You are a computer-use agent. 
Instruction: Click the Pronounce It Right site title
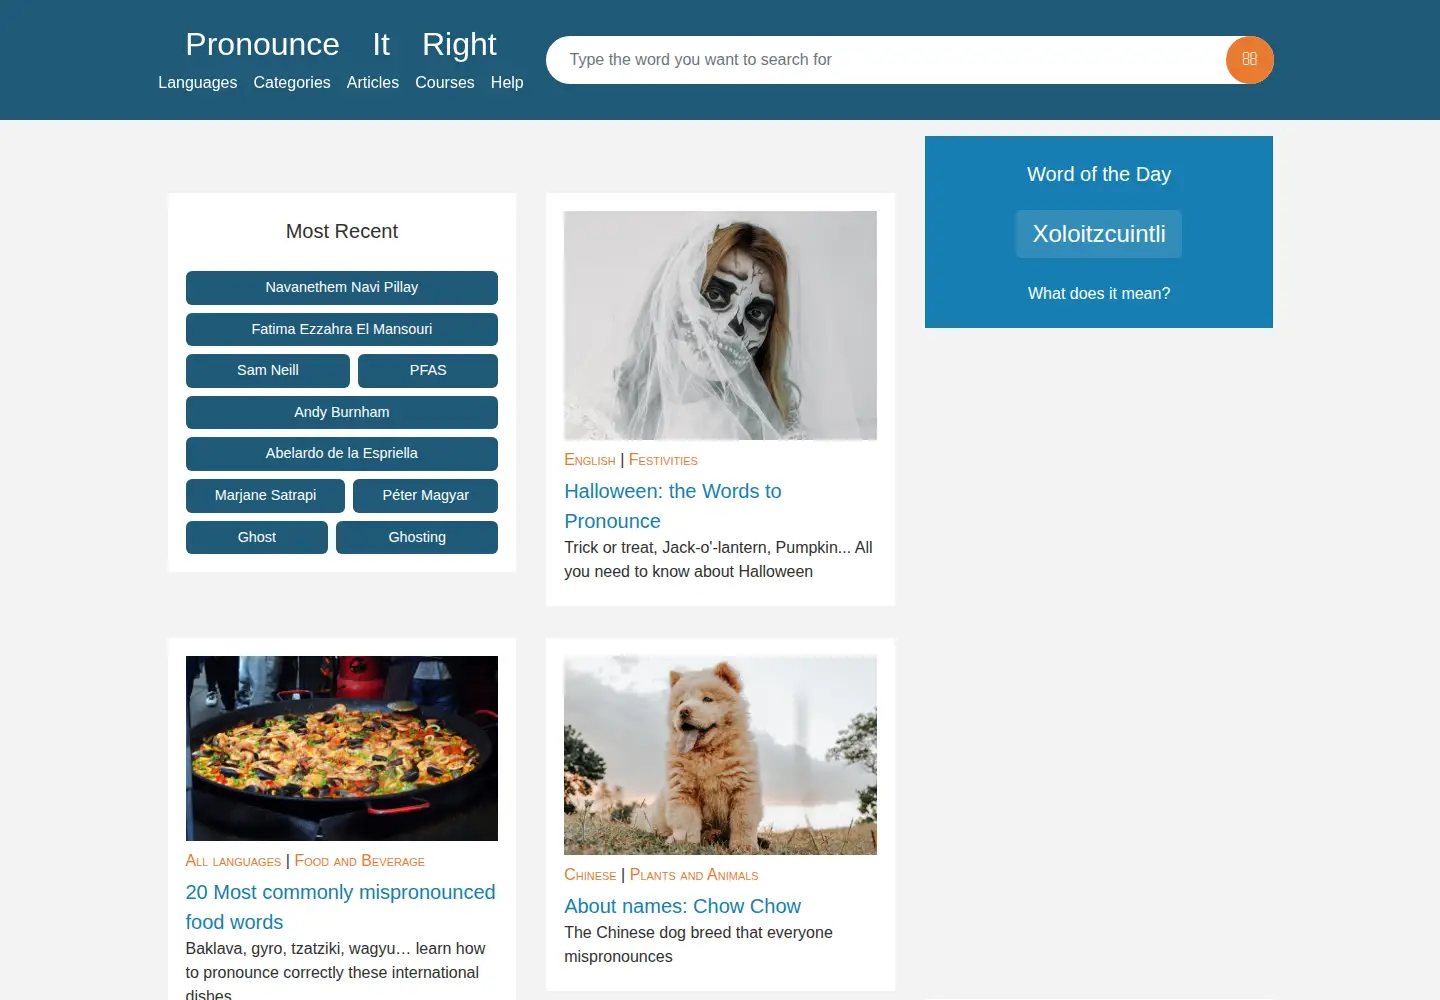coord(341,44)
